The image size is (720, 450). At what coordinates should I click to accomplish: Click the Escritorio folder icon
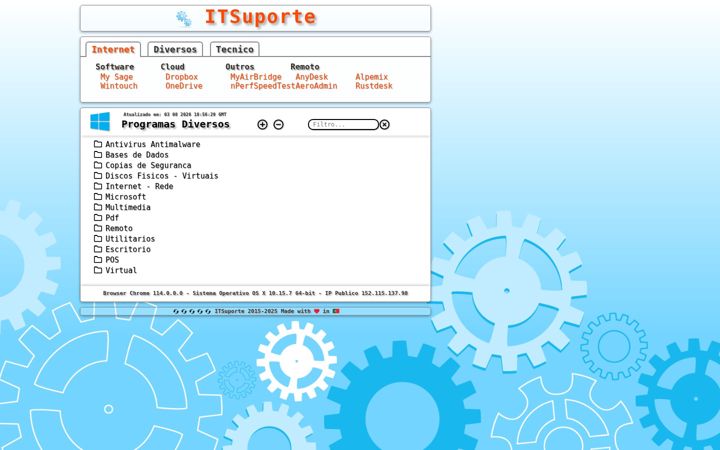tap(98, 249)
